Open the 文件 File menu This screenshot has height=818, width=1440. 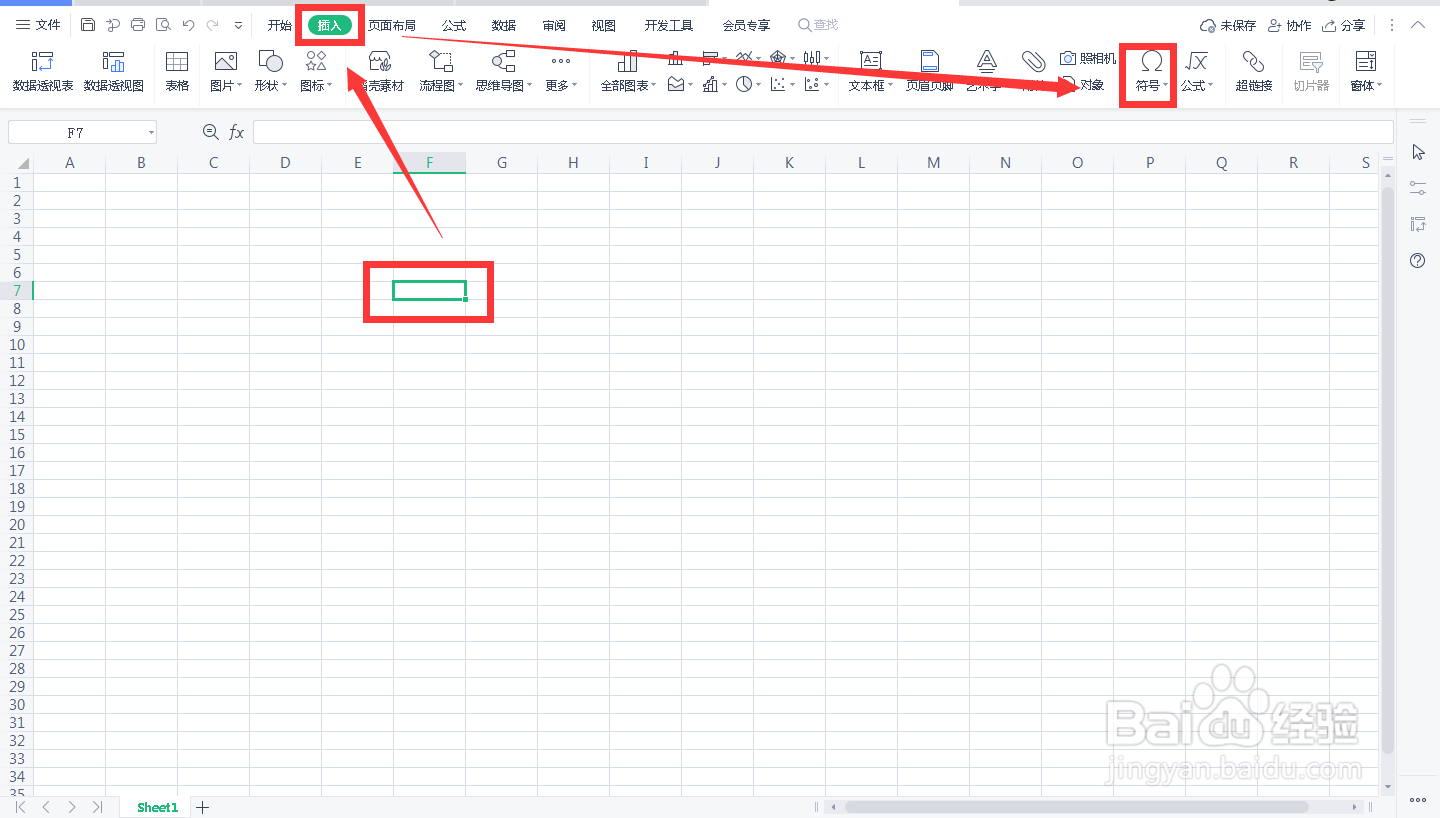pyautogui.click(x=38, y=25)
